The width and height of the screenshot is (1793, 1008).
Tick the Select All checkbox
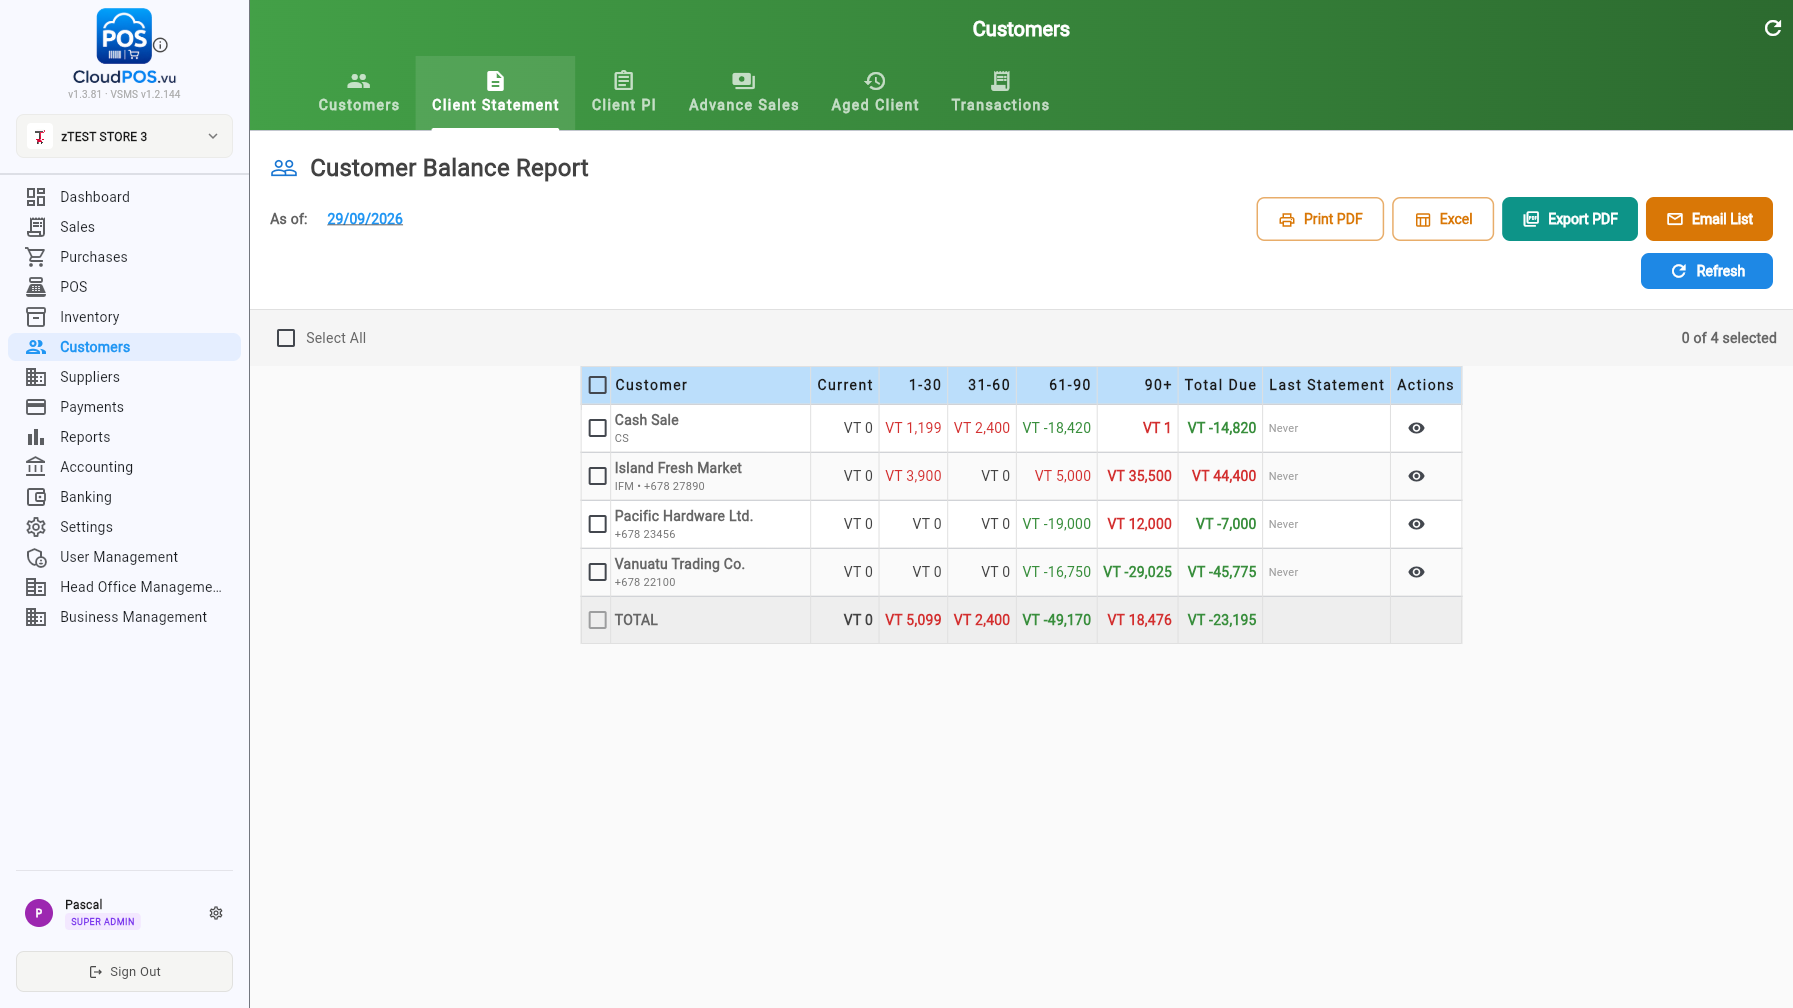(x=286, y=338)
